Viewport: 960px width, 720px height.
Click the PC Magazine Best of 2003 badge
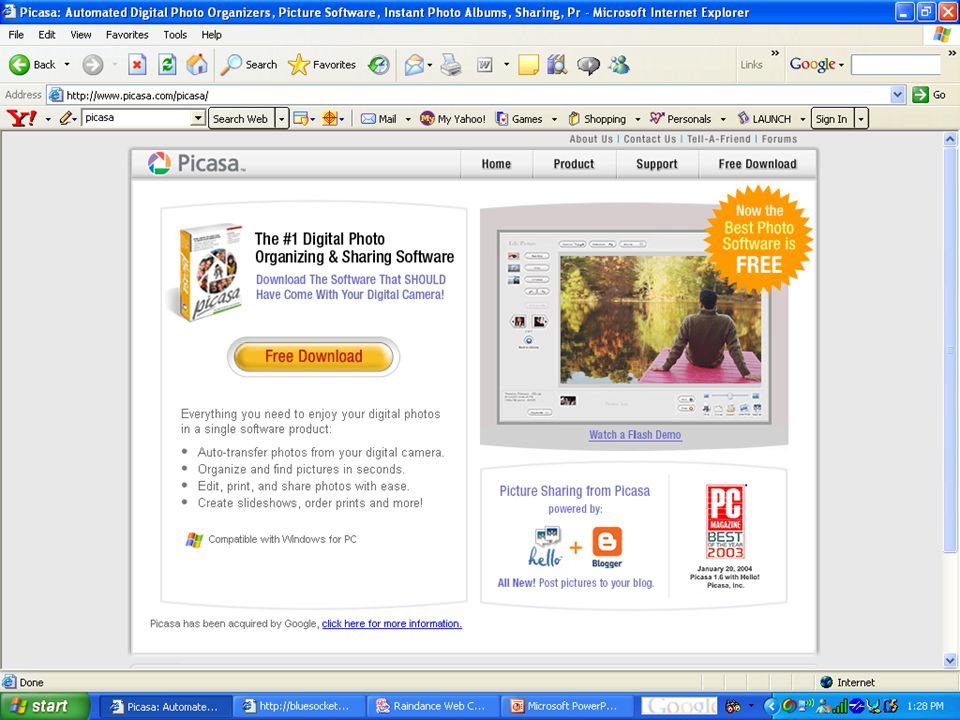(x=725, y=521)
